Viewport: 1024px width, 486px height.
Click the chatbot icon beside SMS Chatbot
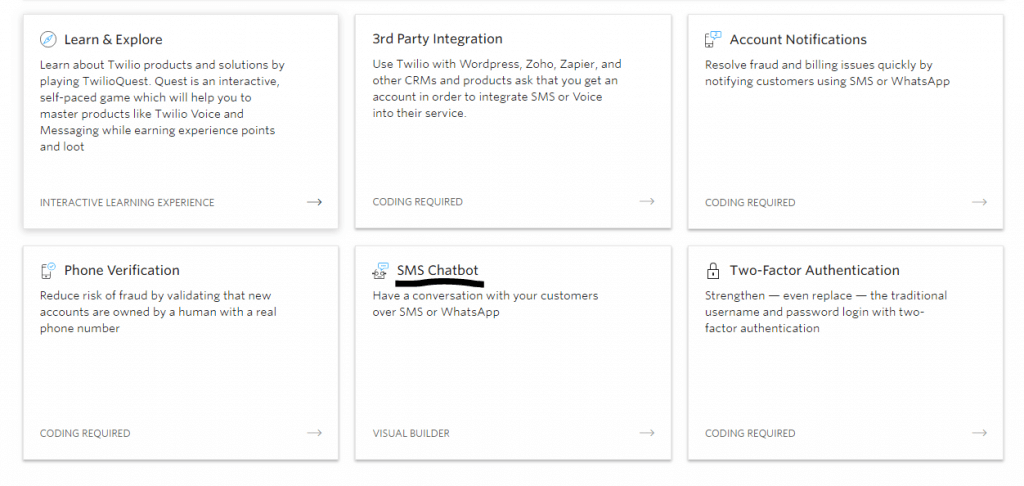[381, 270]
